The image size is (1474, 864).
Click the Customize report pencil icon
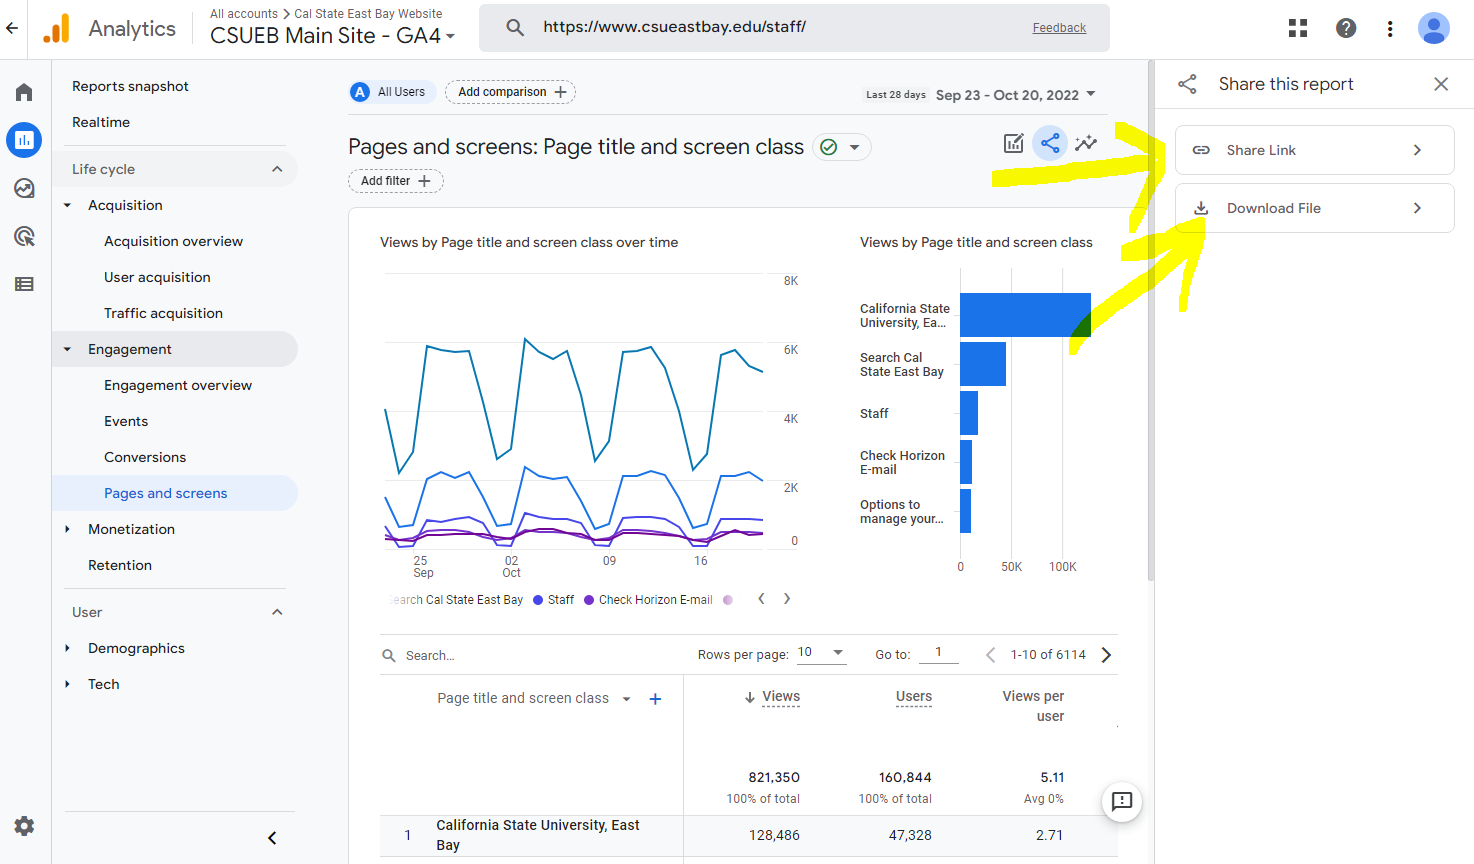tap(1014, 143)
